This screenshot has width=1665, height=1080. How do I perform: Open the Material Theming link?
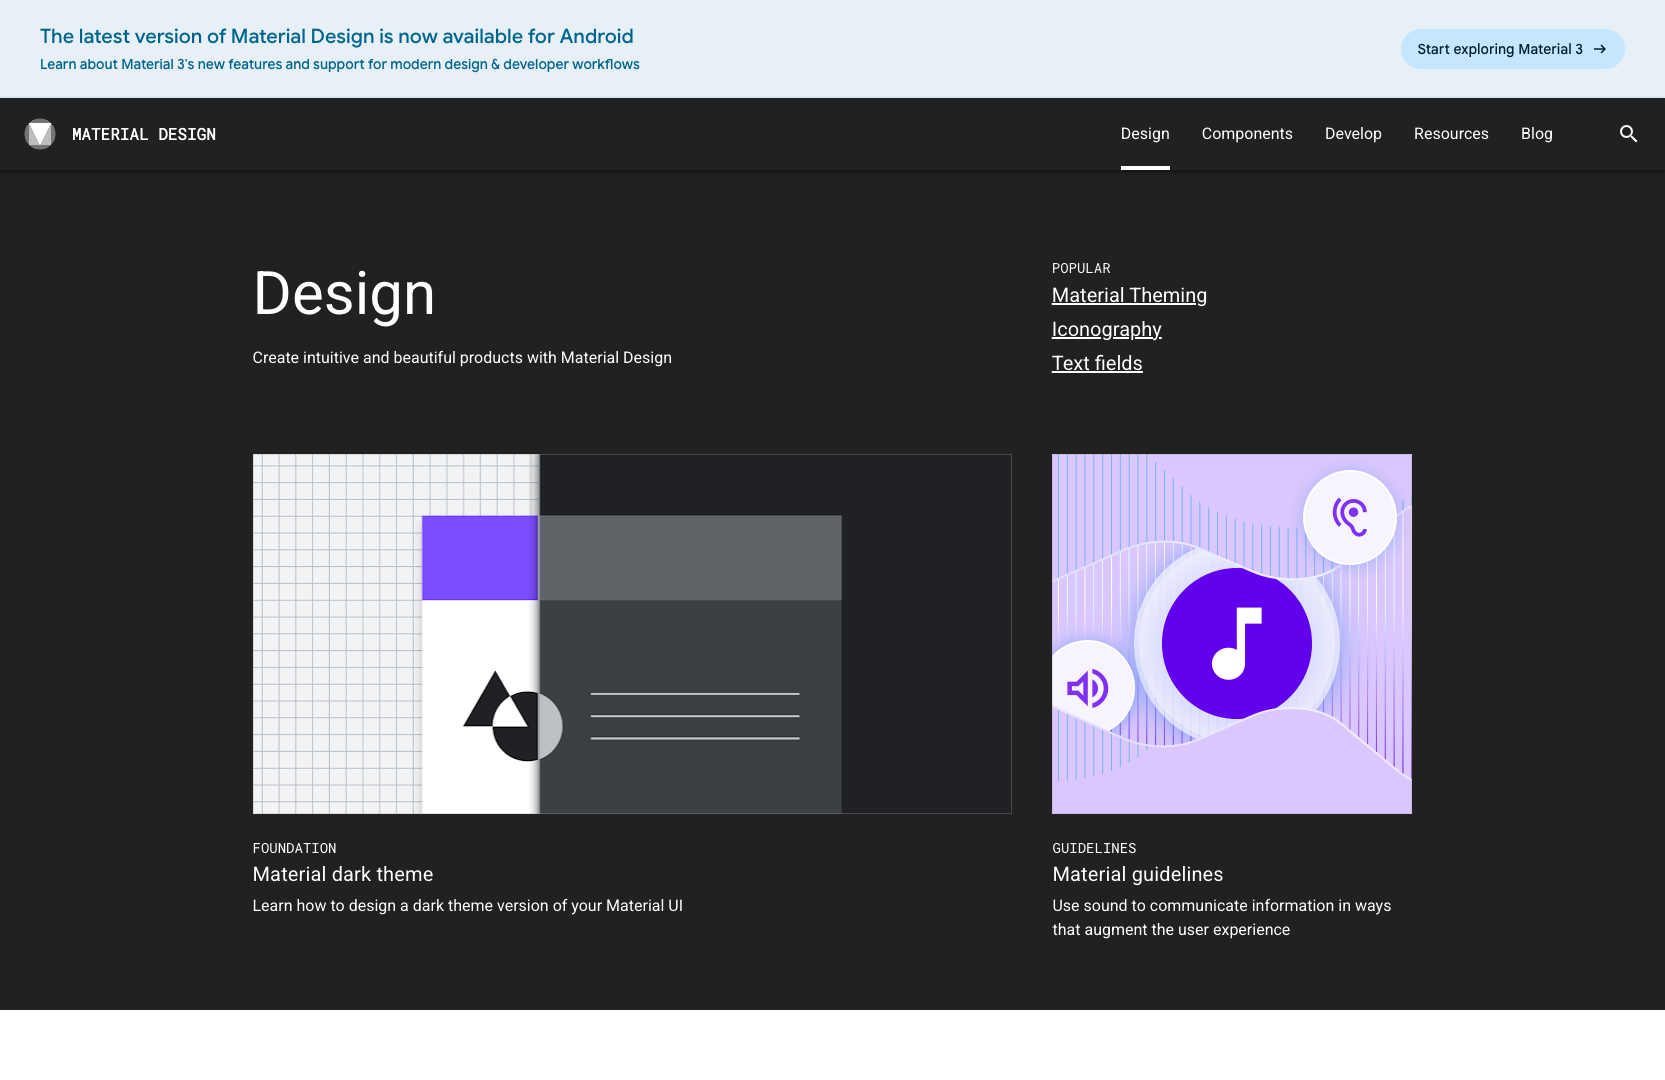coord(1129,295)
